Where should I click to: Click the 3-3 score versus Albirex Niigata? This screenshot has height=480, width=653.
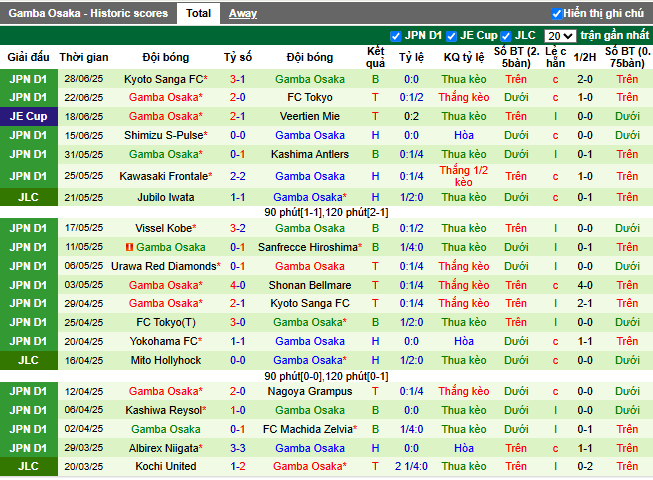(237, 448)
